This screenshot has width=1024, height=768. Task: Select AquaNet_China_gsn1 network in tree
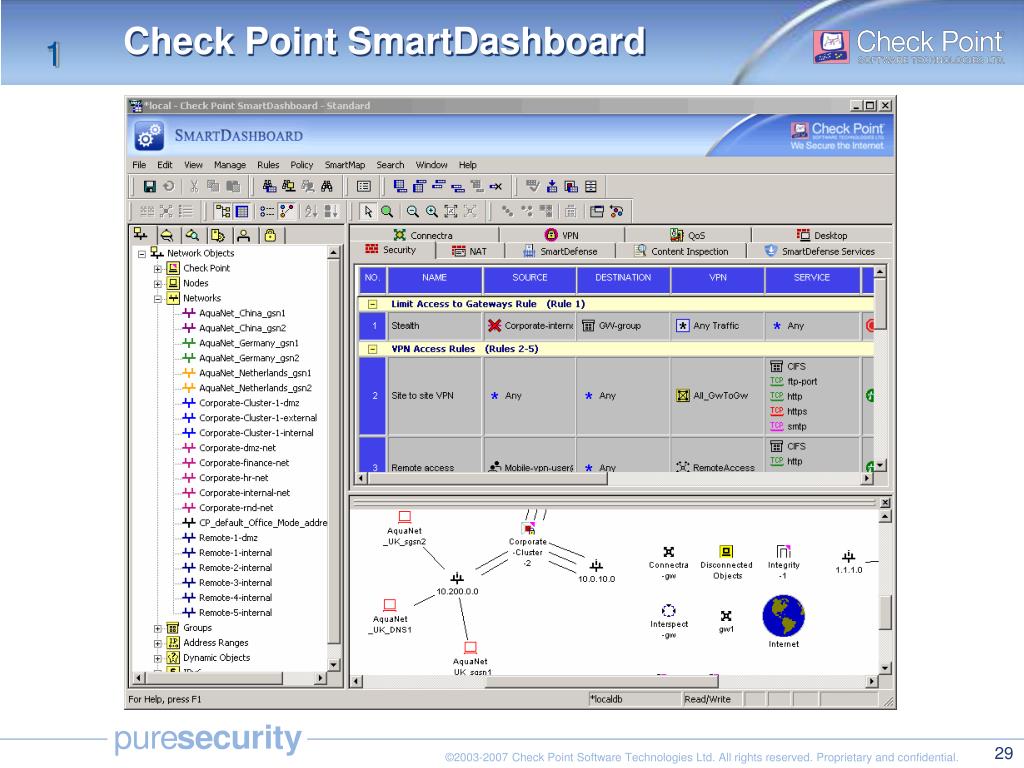pyautogui.click(x=242, y=313)
